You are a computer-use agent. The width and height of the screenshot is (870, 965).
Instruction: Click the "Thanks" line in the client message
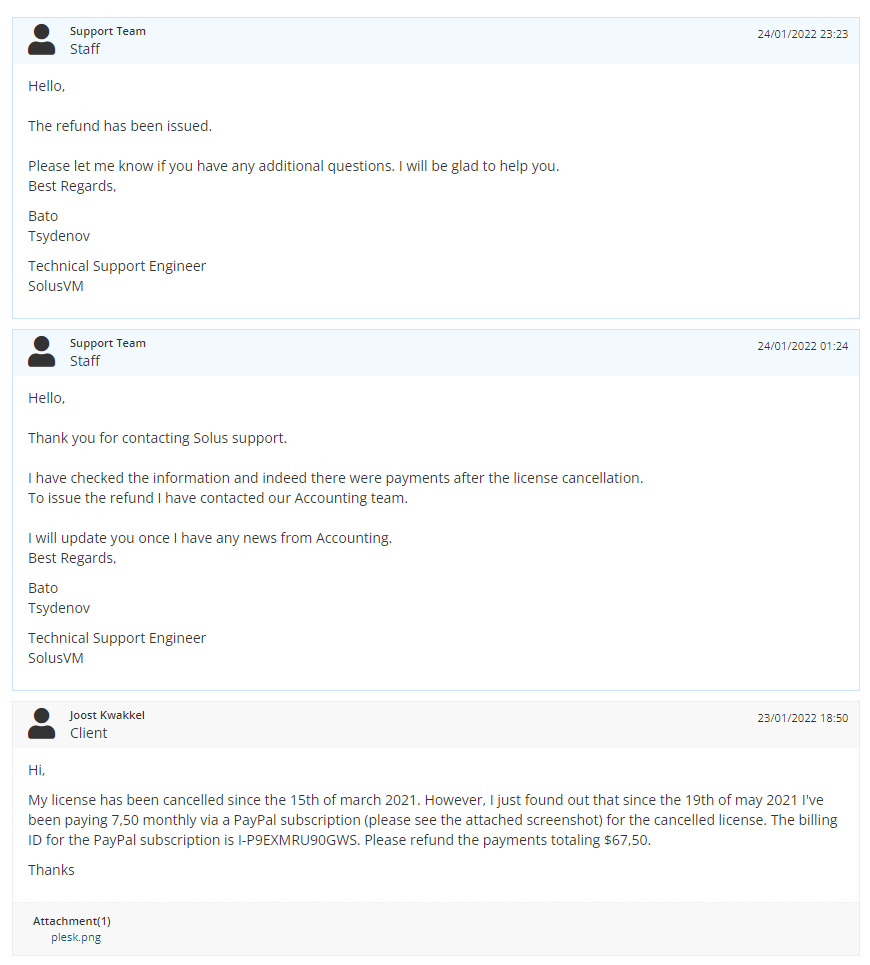[x=51, y=870]
